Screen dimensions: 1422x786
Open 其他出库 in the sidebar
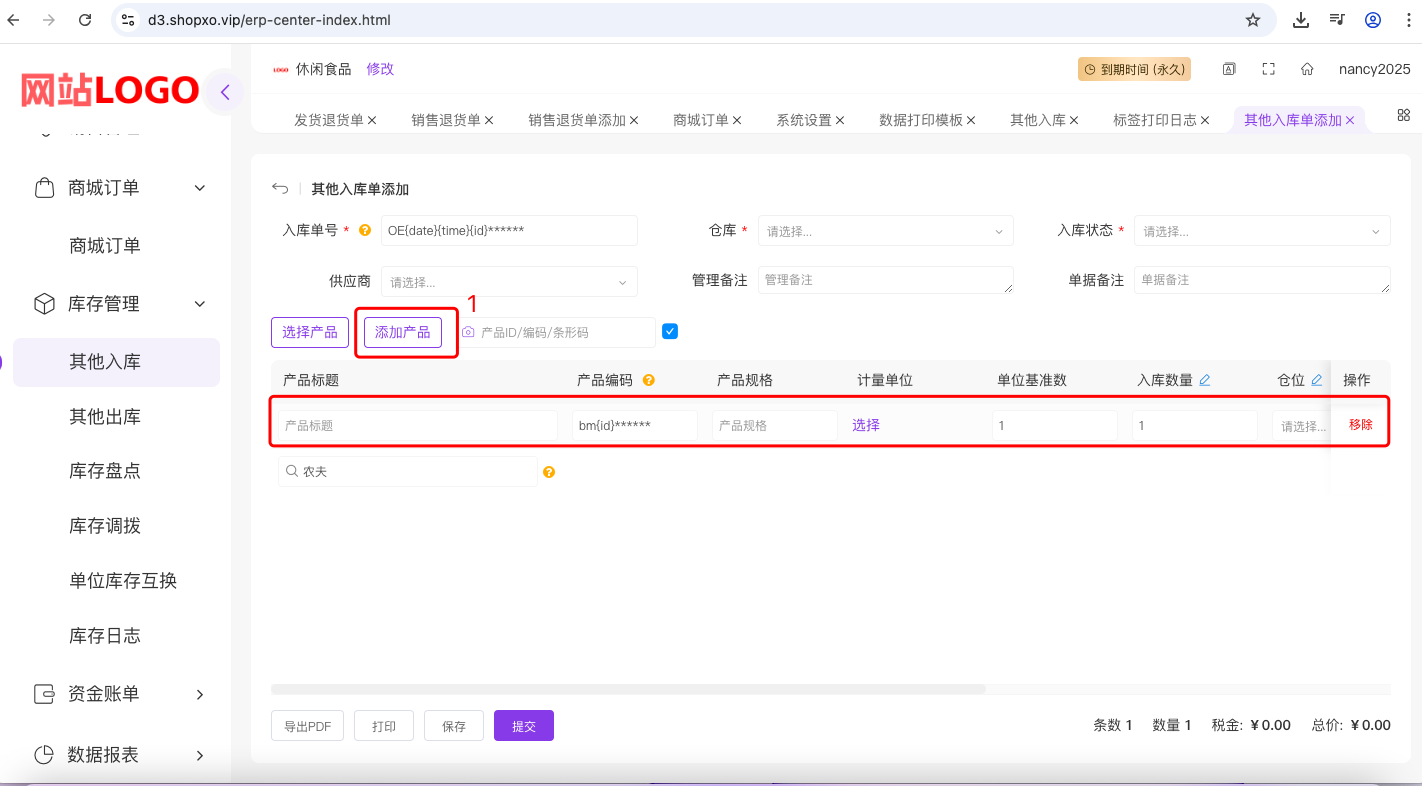[105, 416]
